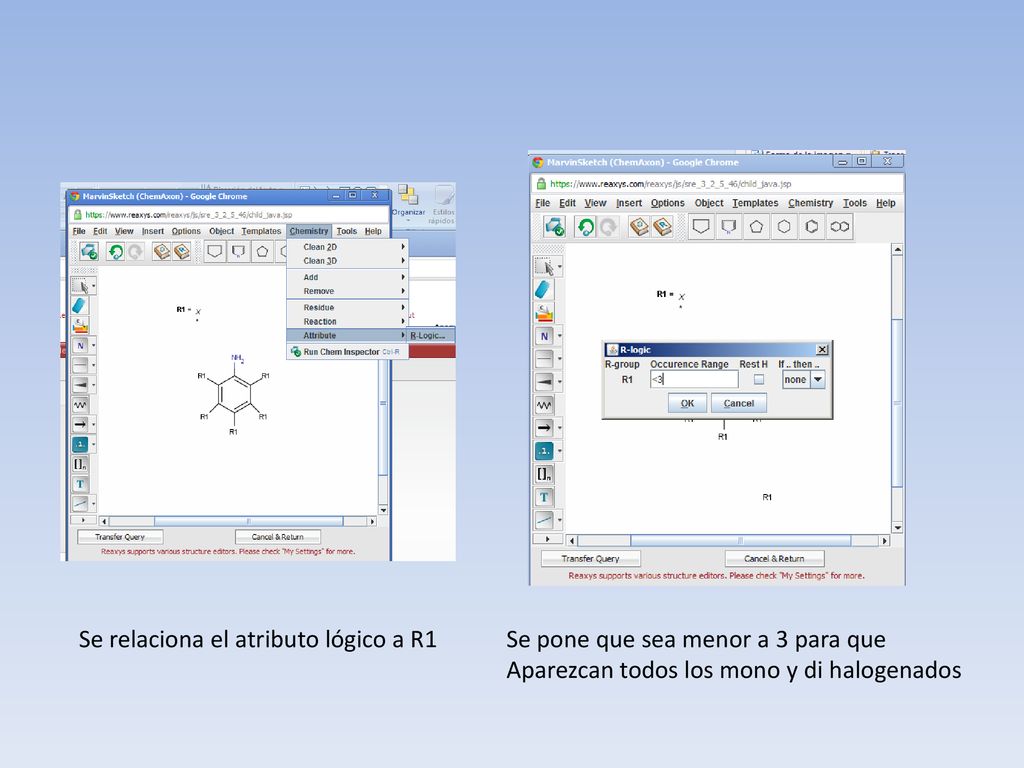Open the Periodic Table tool in right window
This screenshot has height=768, width=1024.
543,313
